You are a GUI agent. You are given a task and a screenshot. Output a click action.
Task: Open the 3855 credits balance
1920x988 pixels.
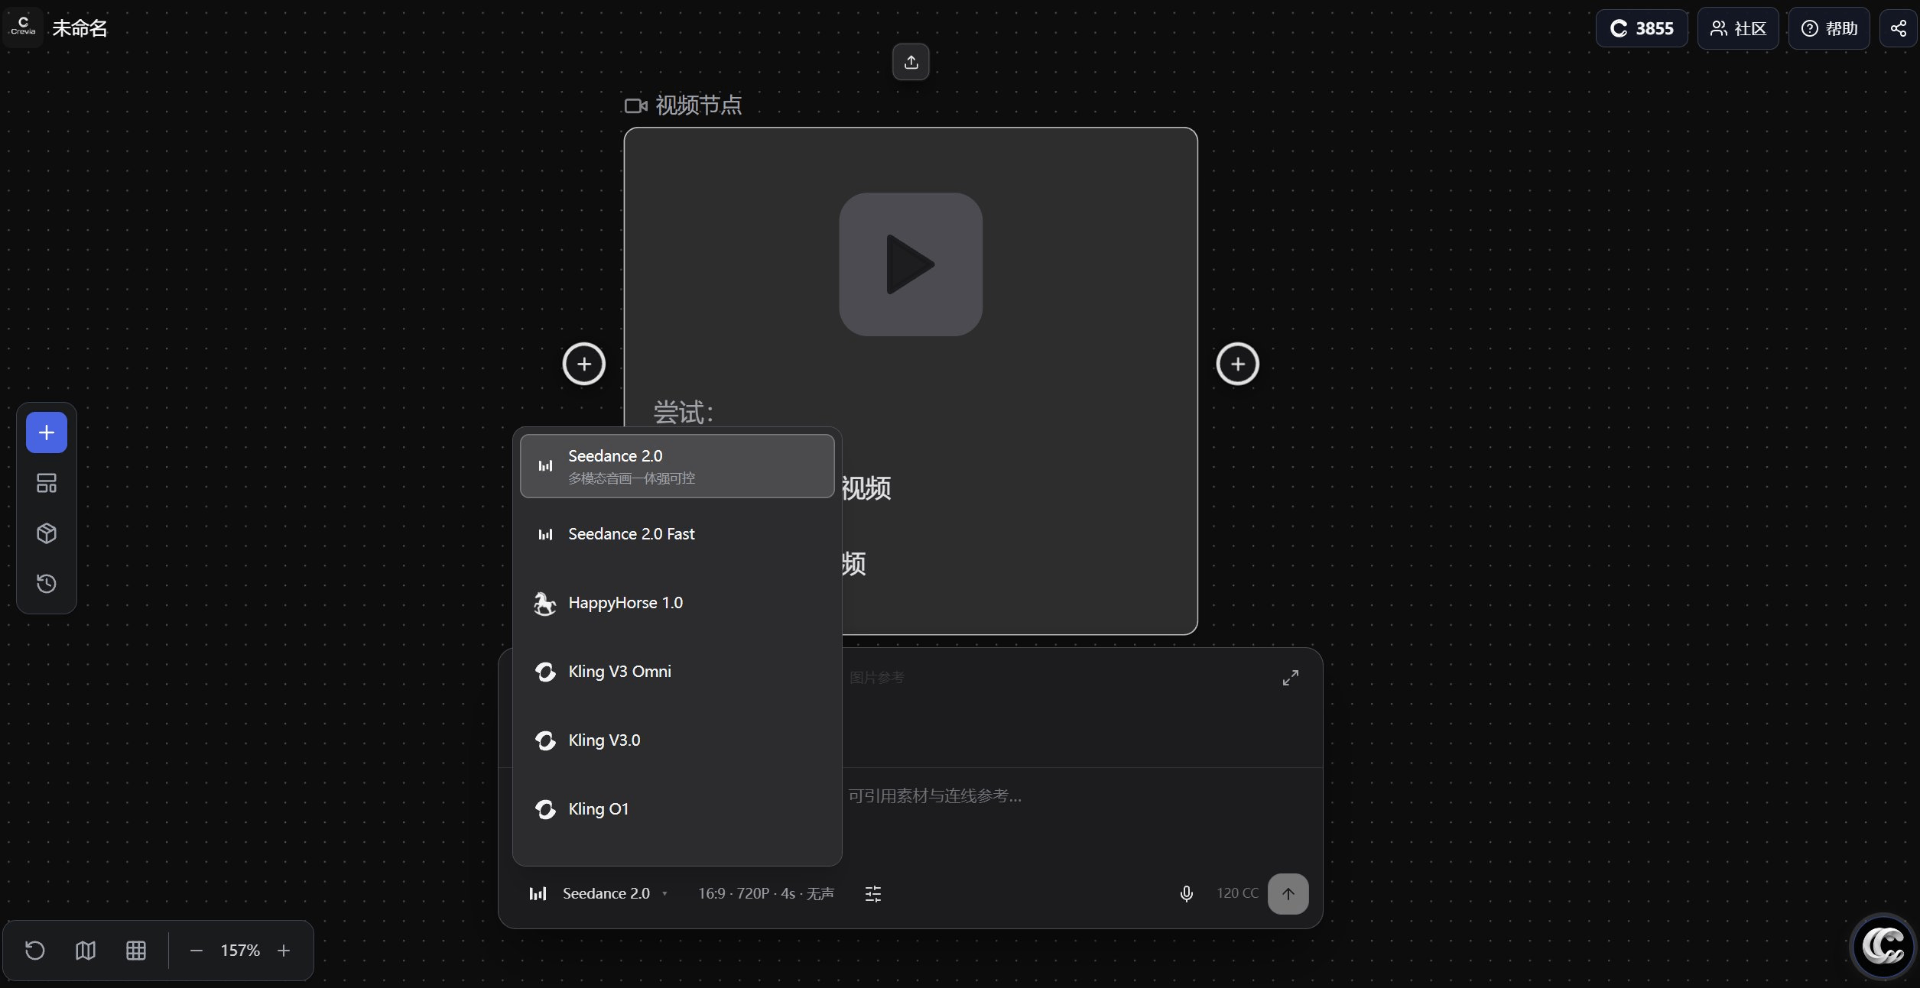click(x=1642, y=28)
